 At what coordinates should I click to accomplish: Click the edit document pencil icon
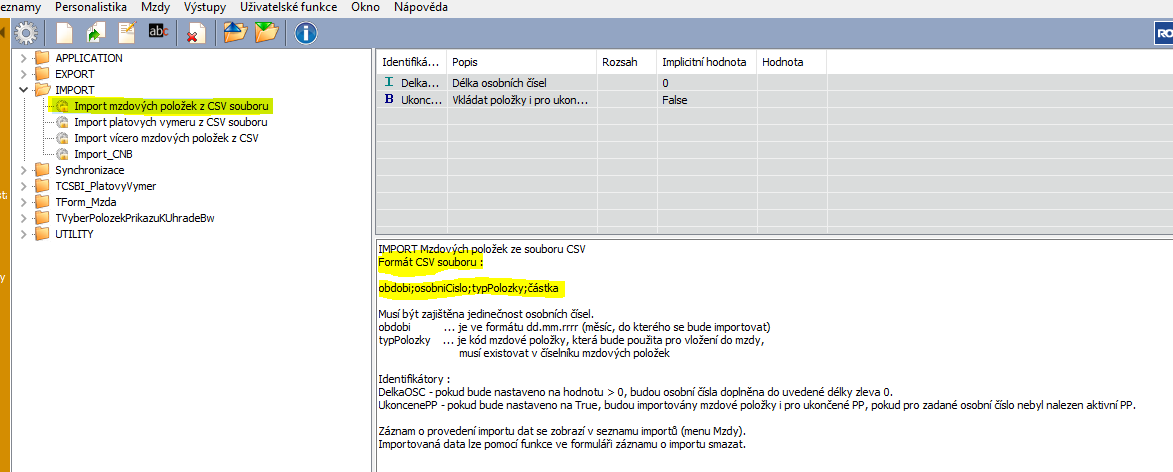point(127,33)
